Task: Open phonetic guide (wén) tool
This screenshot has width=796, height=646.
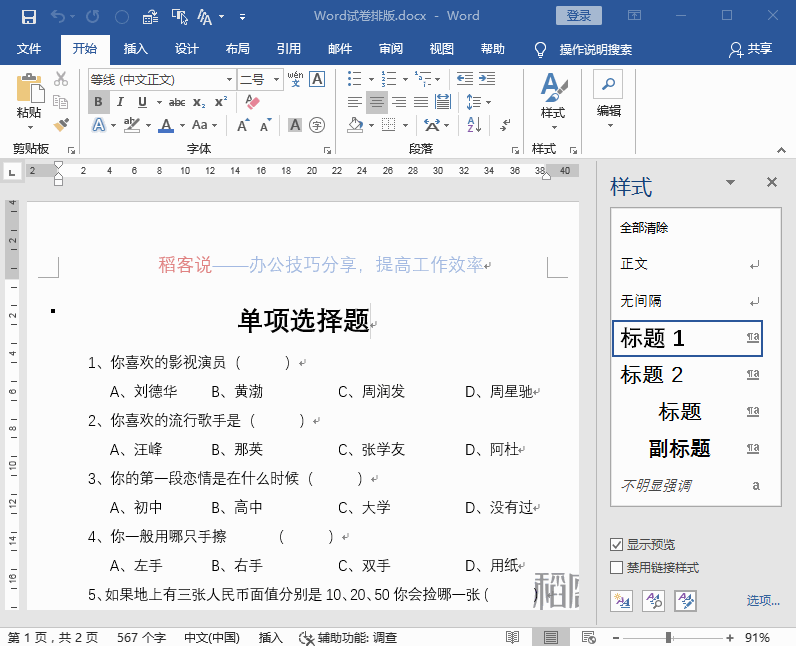Action: click(x=295, y=79)
